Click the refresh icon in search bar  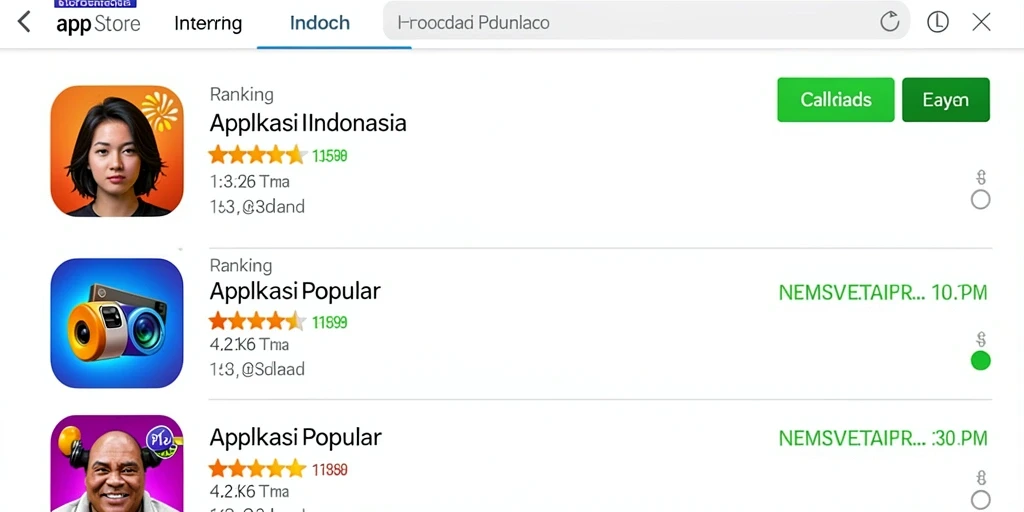pyautogui.click(x=889, y=22)
